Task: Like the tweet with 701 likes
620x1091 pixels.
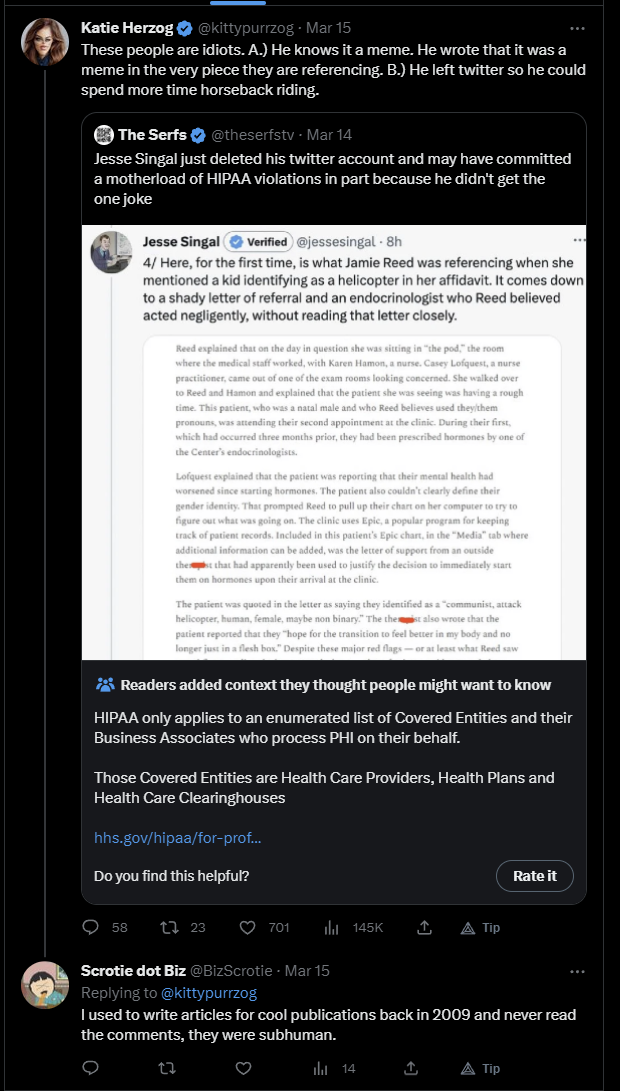Action: (x=247, y=927)
